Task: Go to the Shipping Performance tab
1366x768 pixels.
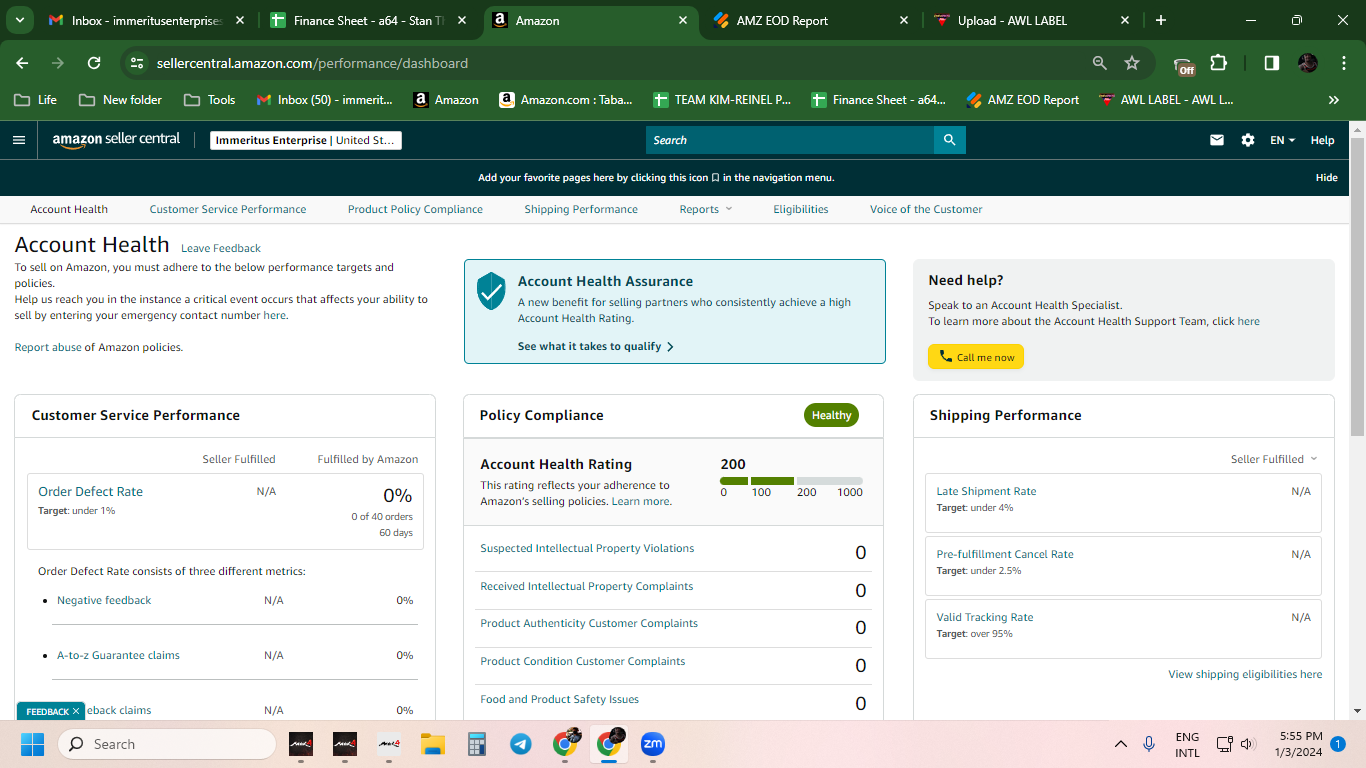Action: click(581, 209)
